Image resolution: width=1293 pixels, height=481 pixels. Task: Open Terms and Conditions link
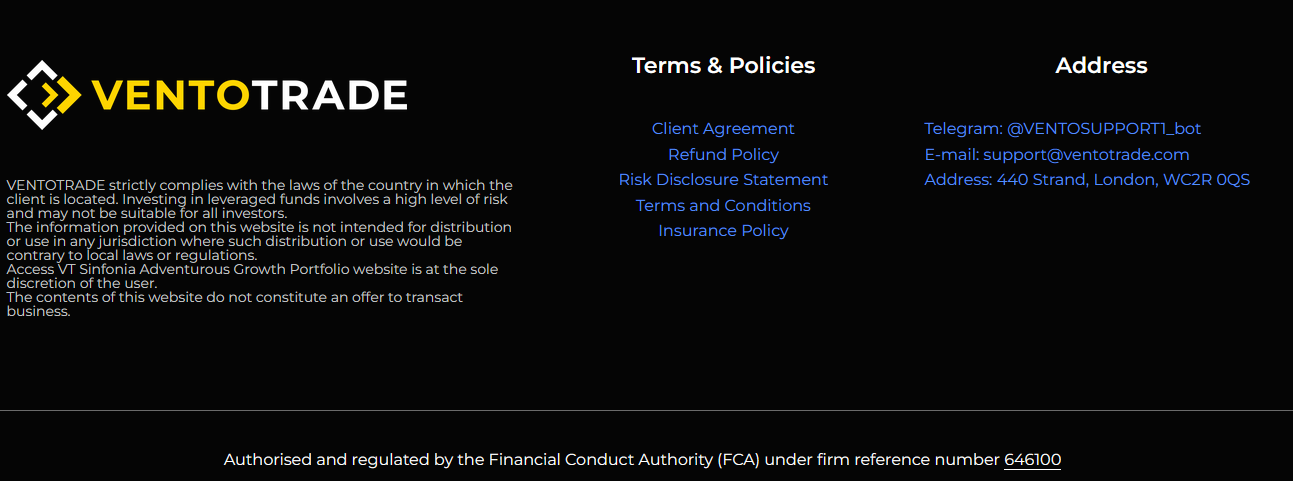tap(723, 205)
